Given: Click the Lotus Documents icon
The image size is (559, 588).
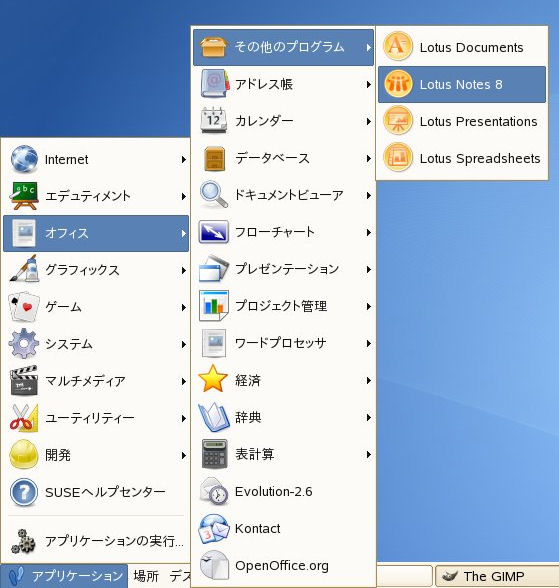Looking at the screenshot, I should pos(398,46).
